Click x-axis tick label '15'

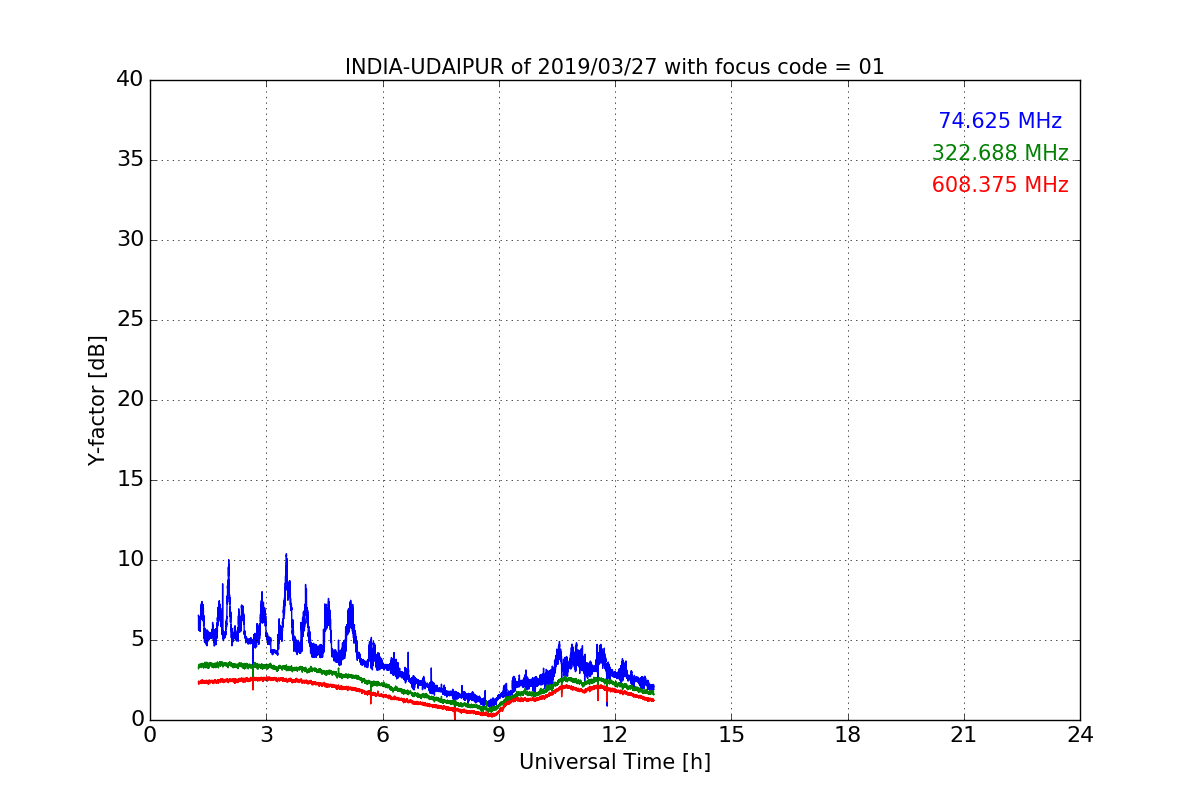pos(731,735)
